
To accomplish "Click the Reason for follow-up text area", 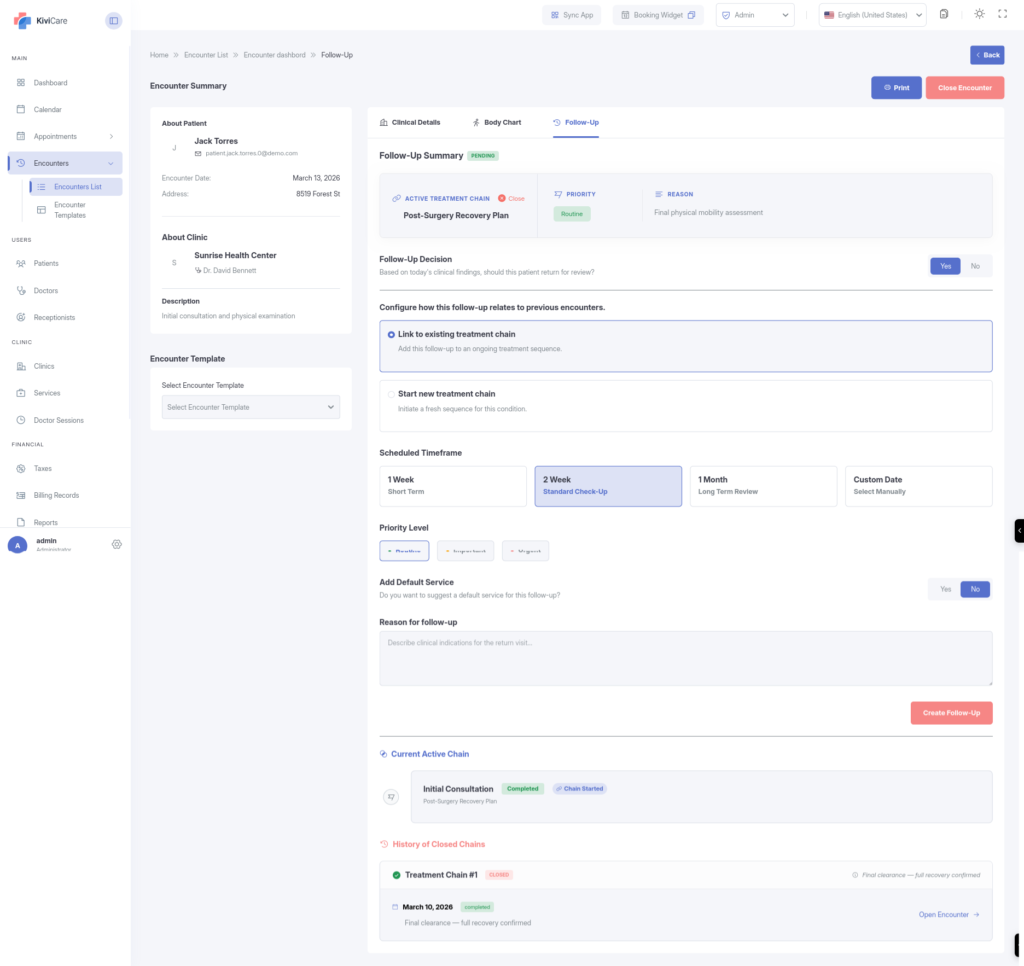I will [x=685, y=658].
